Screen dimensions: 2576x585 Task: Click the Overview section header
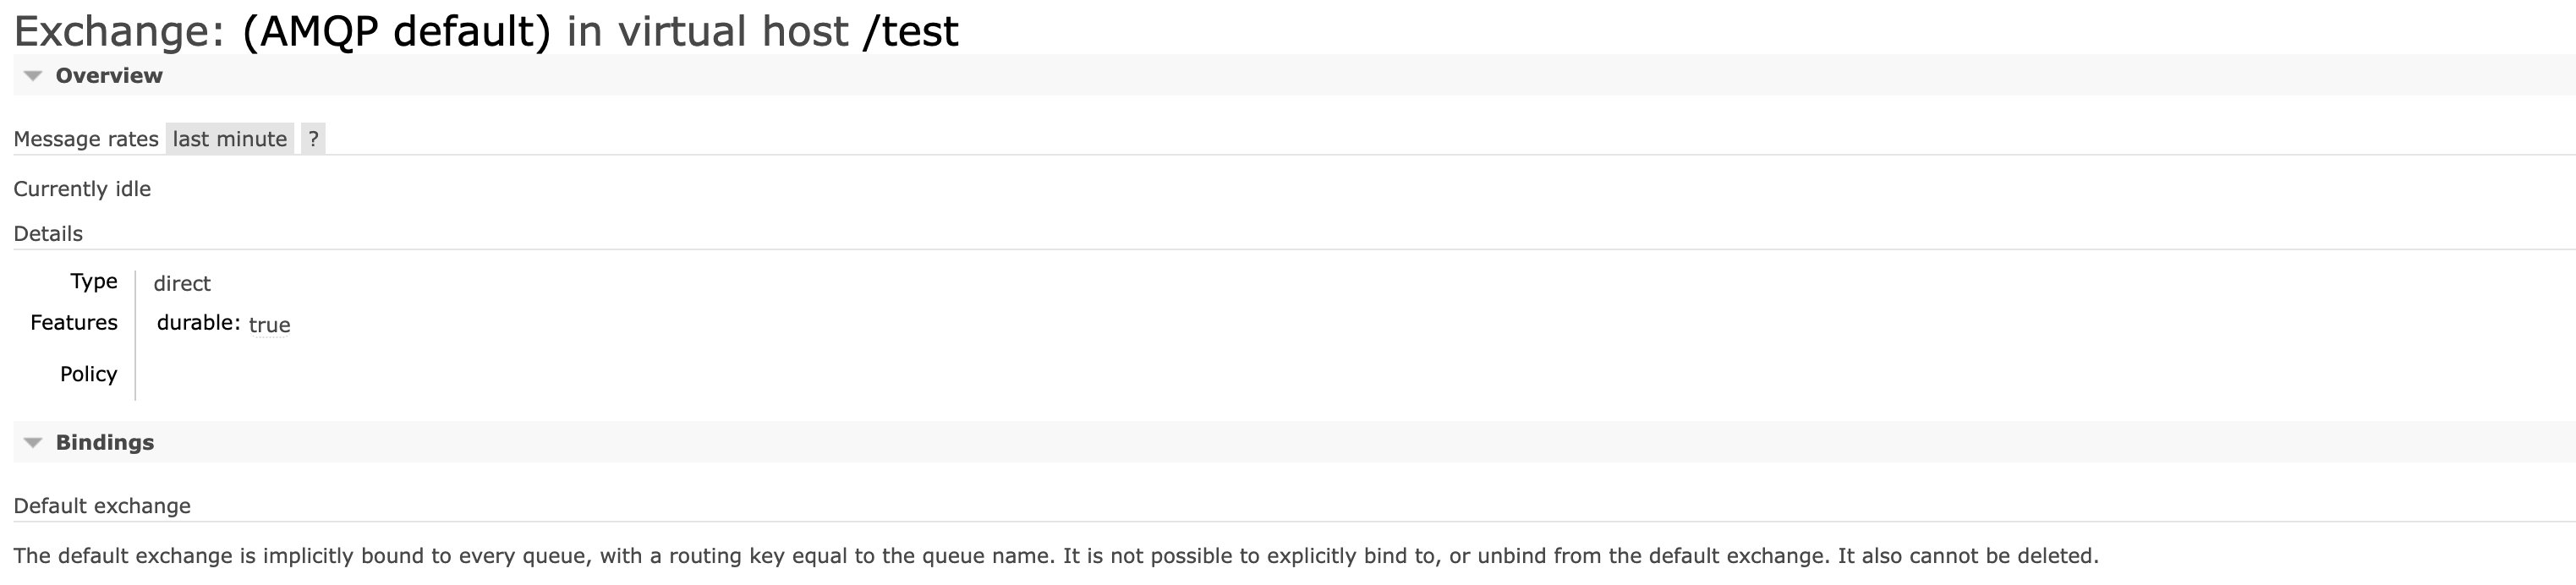110,75
